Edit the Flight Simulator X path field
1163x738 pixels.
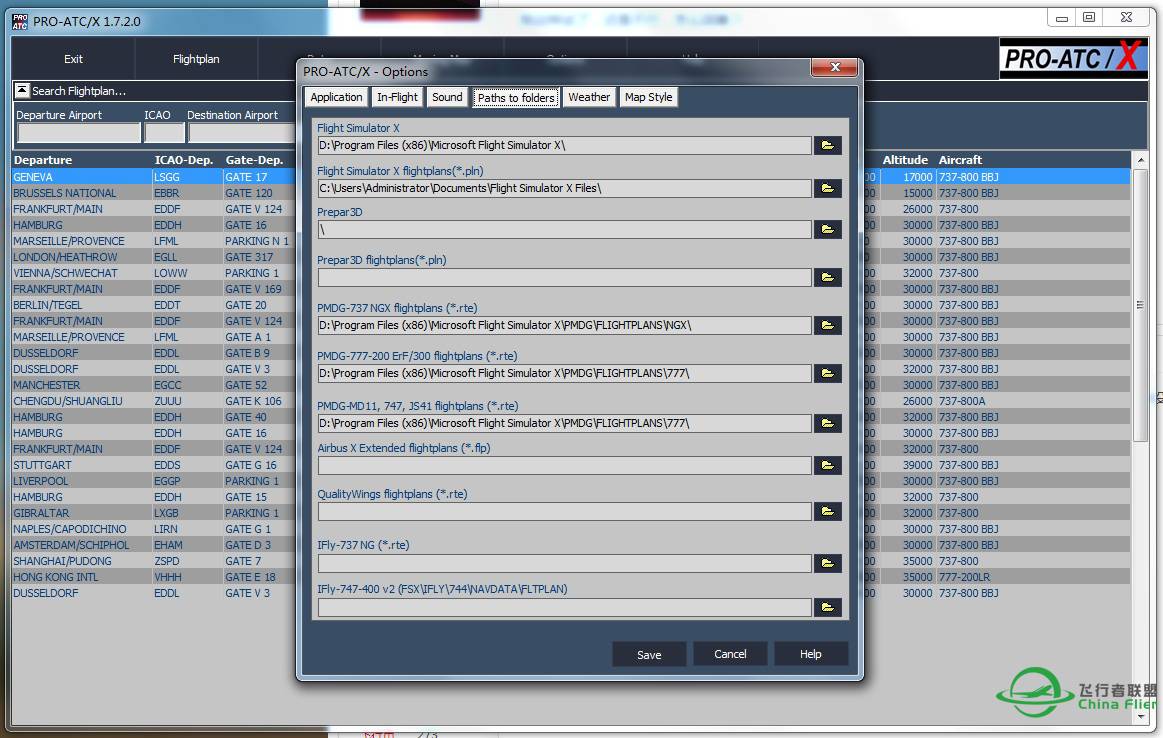(x=564, y=145)
